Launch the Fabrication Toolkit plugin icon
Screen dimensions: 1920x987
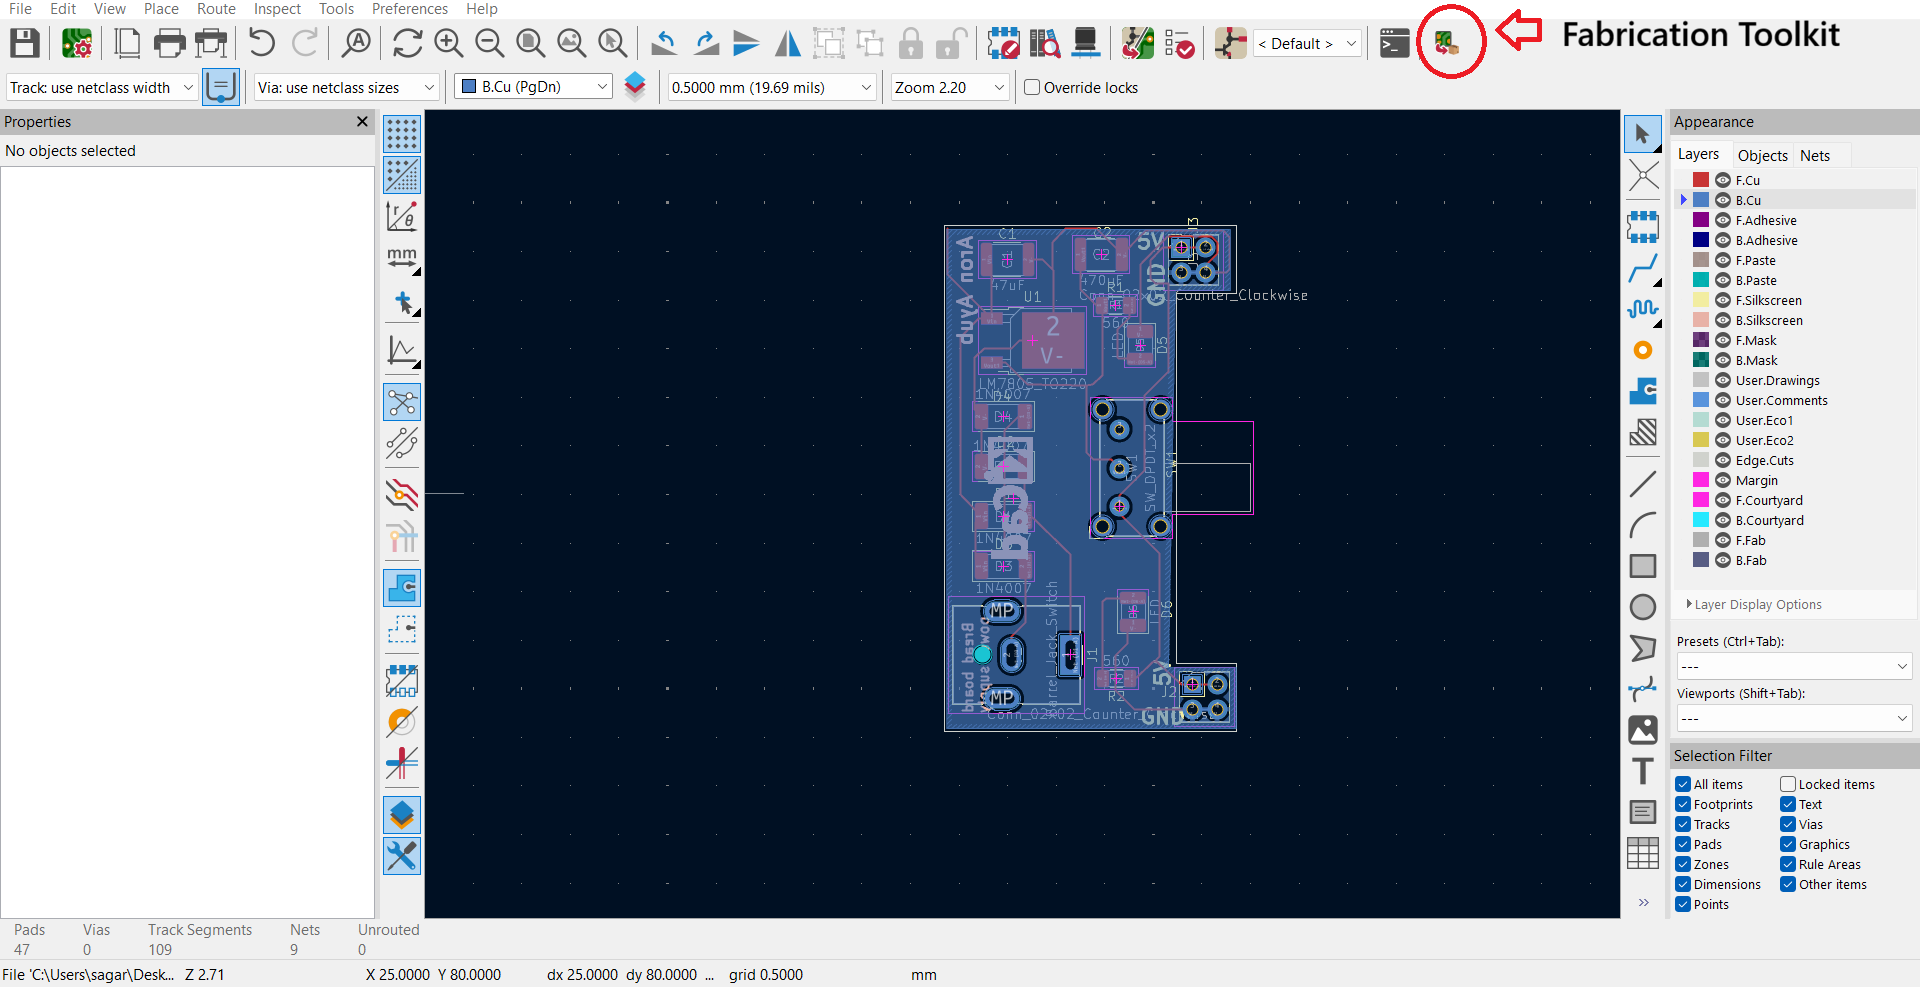(1446, 43)
